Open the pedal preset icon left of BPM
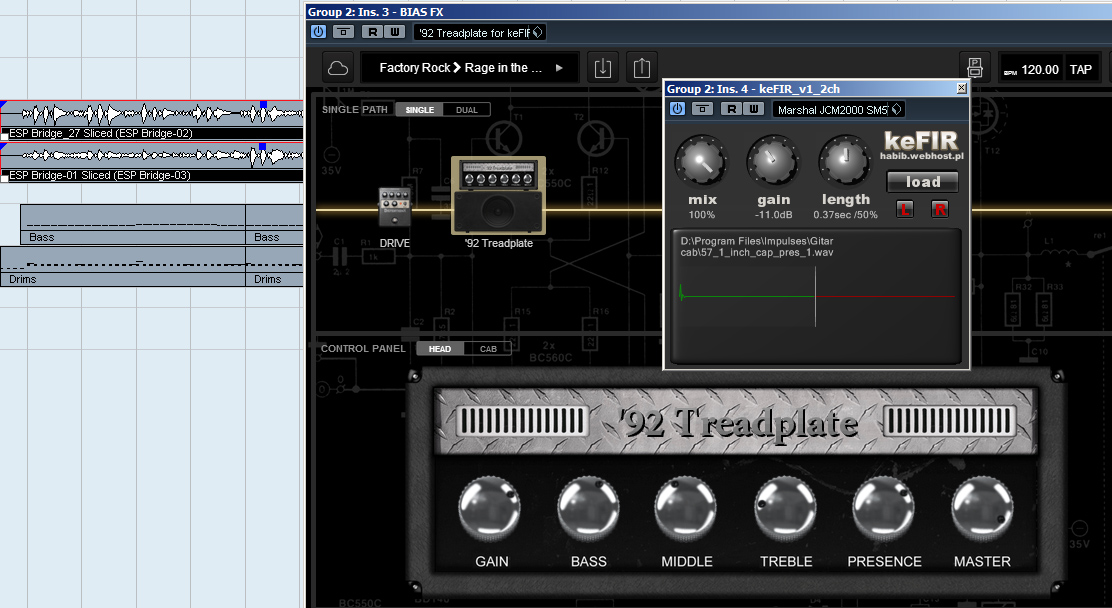The image size is (1112, 608). point(975,68)
